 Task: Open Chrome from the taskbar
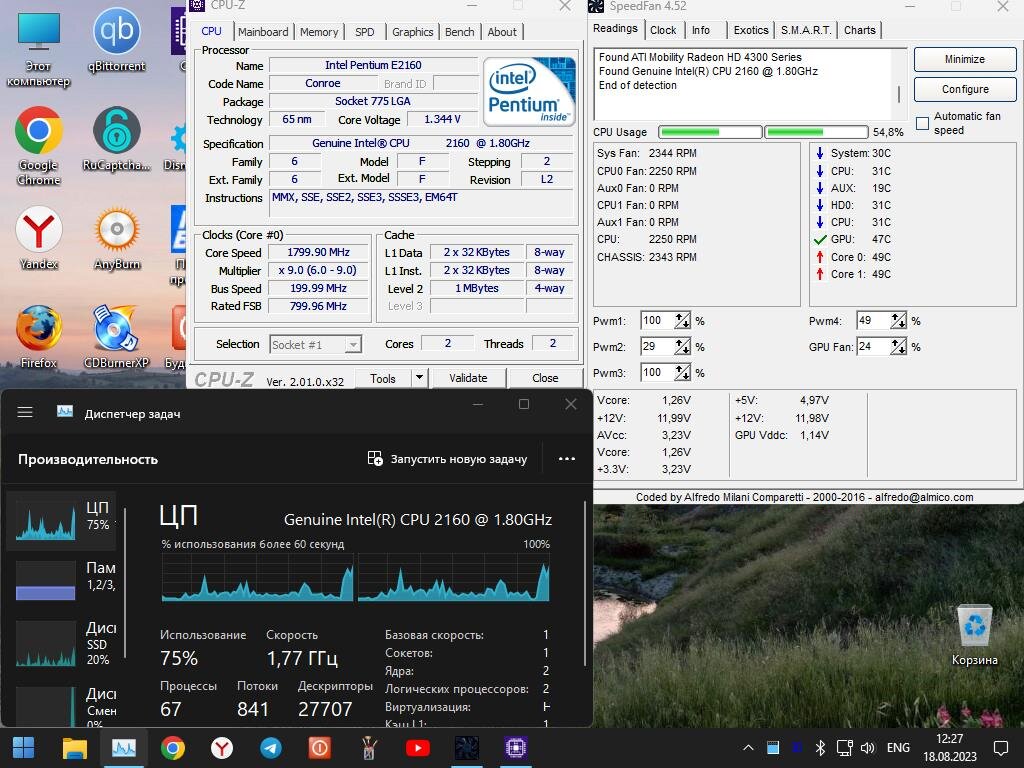(x=173, y=748)
